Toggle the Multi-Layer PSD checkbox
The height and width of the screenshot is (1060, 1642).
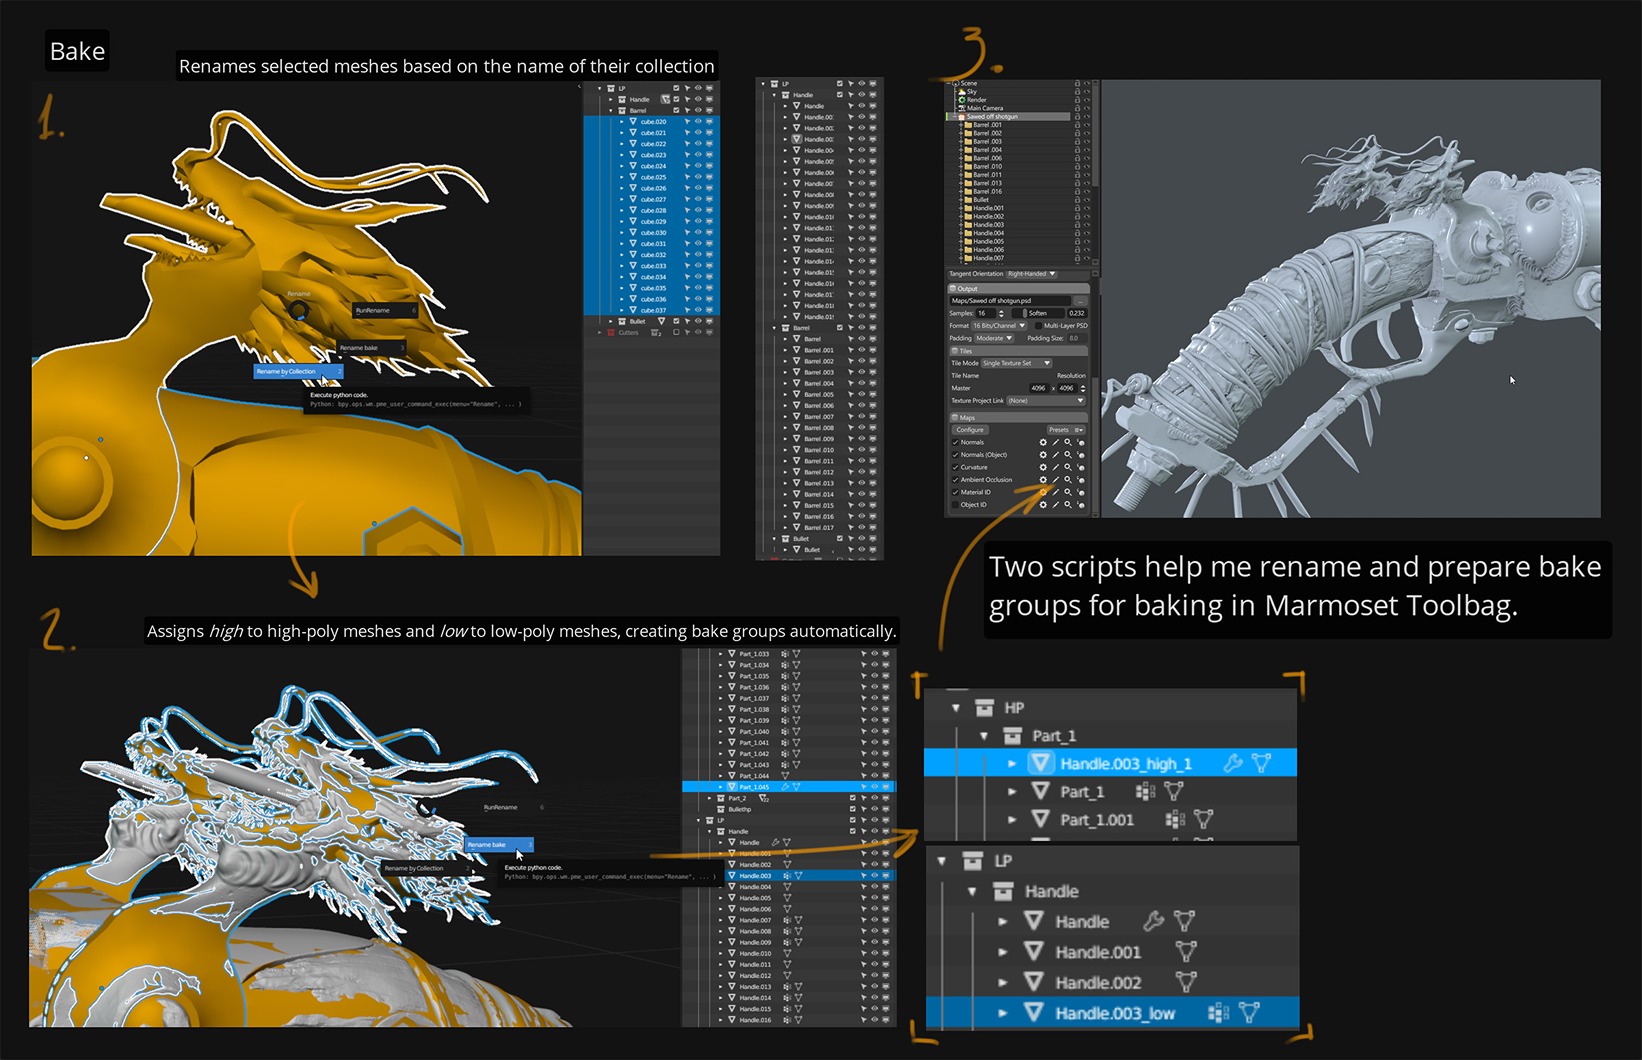click(x=1037, y=326)
